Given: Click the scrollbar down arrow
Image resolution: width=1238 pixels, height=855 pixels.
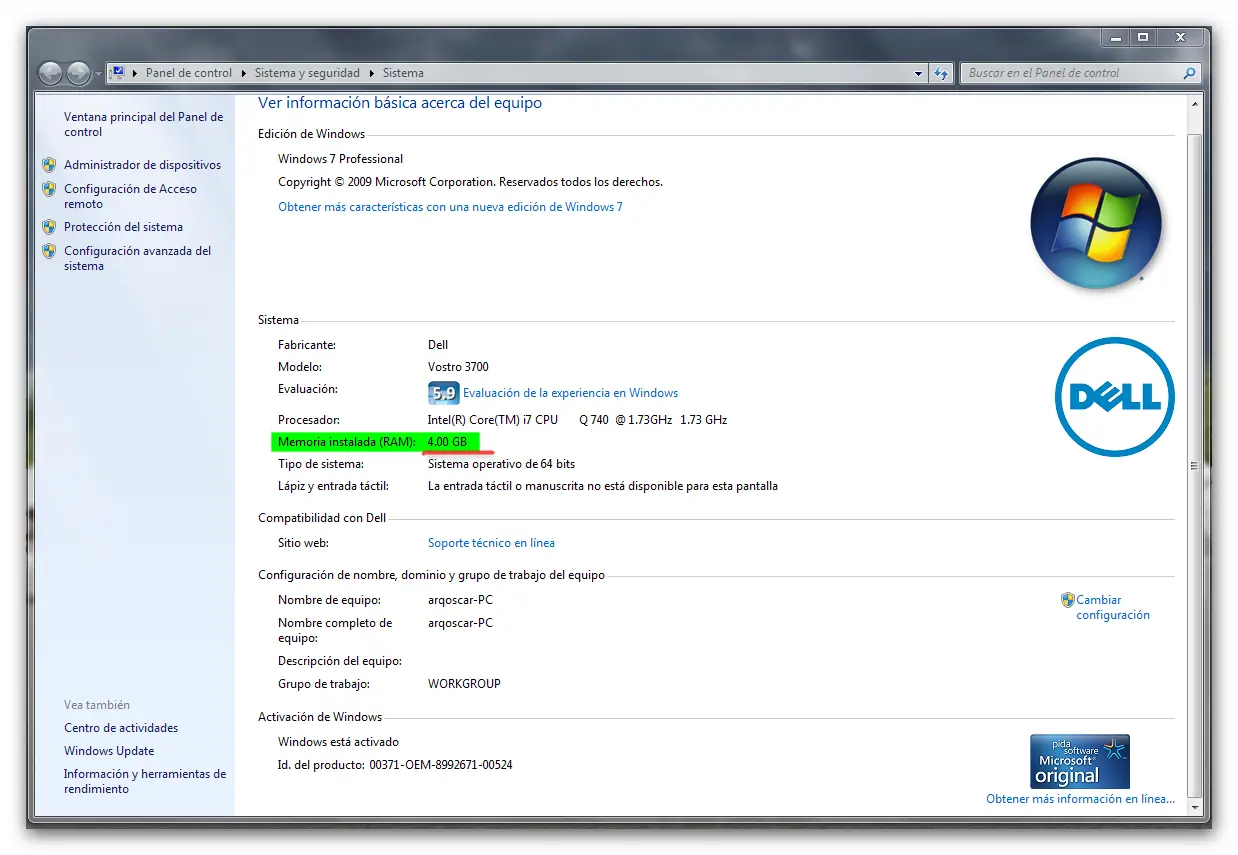Looking at the screenshot, I should coord(1193,805).
